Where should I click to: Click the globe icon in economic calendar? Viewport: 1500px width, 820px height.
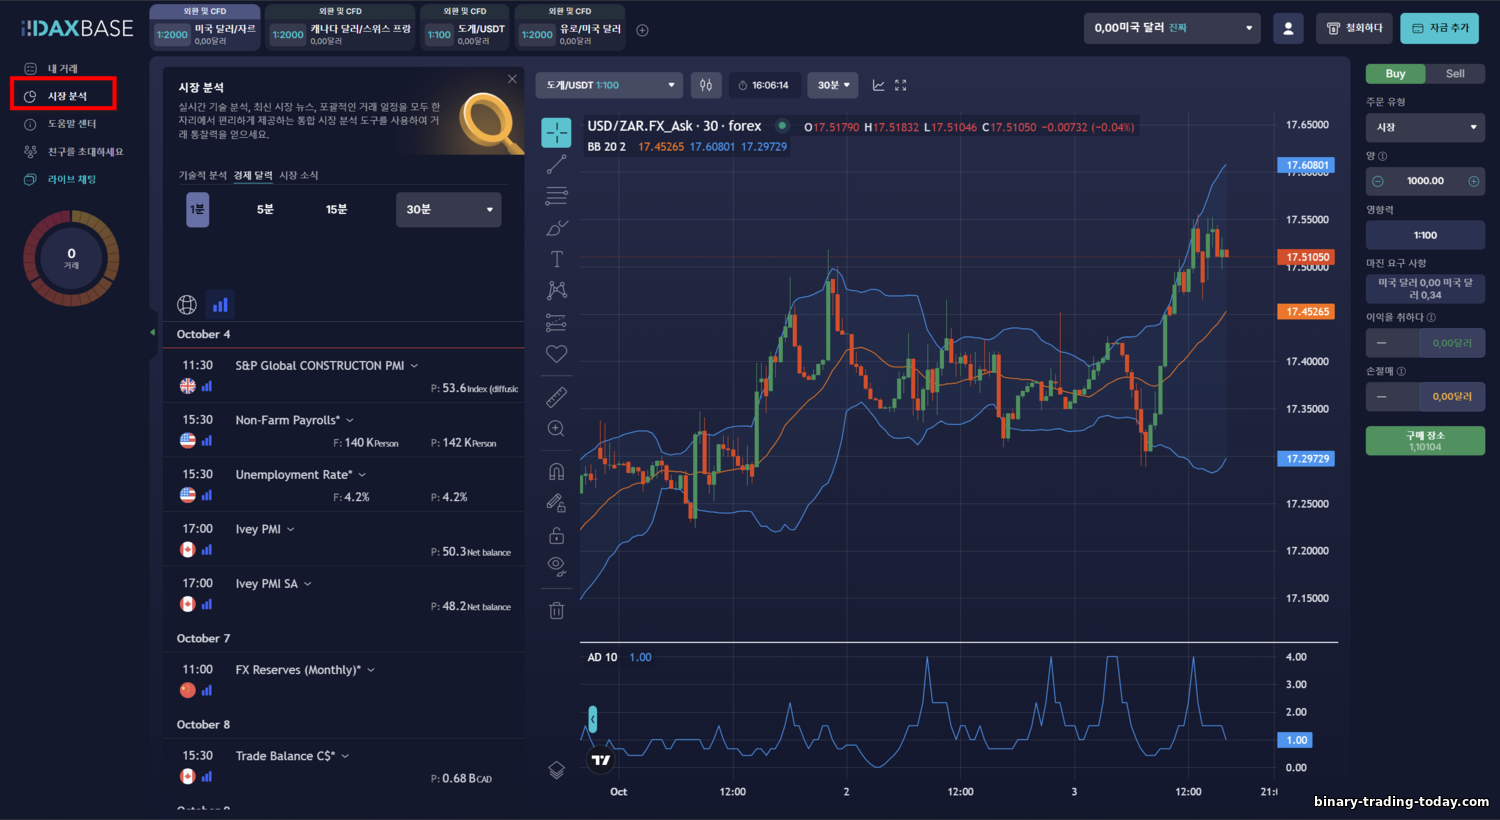(187, 304)
